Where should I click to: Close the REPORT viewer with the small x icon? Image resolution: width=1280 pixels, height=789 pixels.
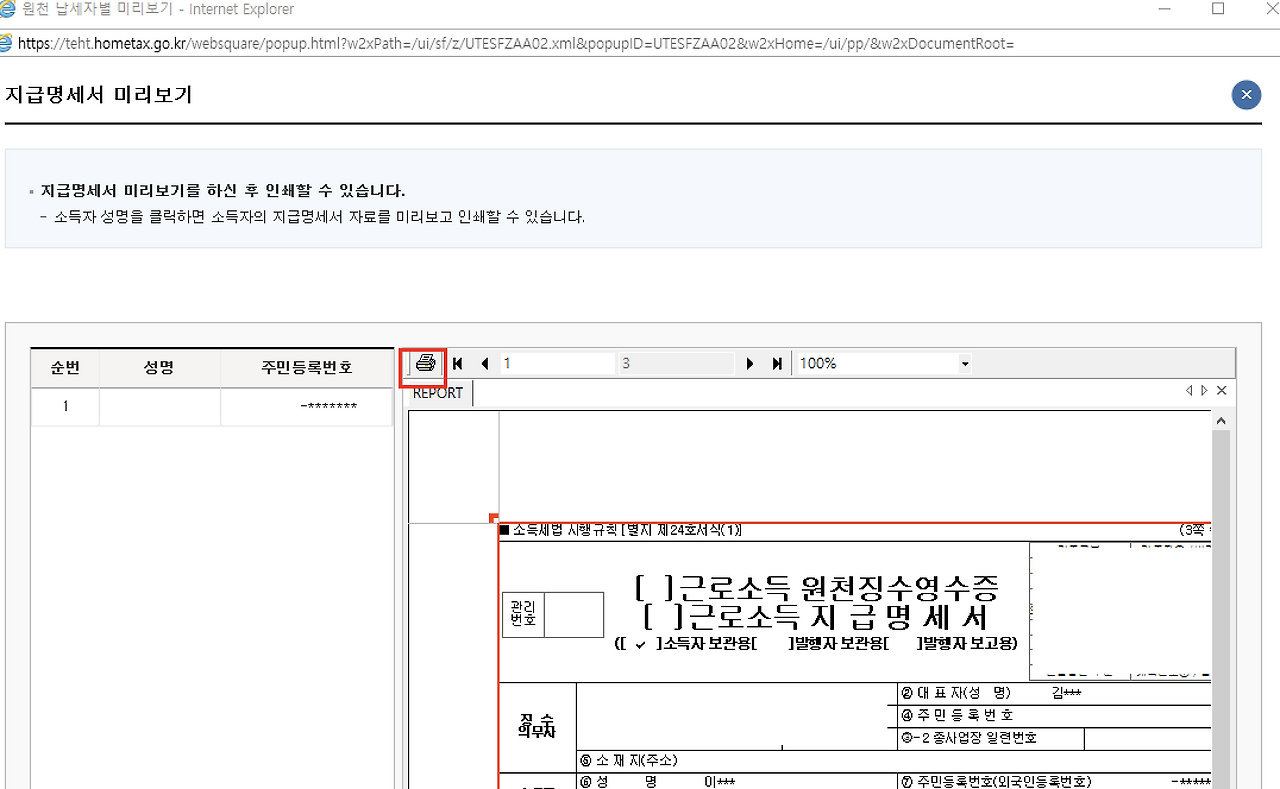(x=1221, y=391)
